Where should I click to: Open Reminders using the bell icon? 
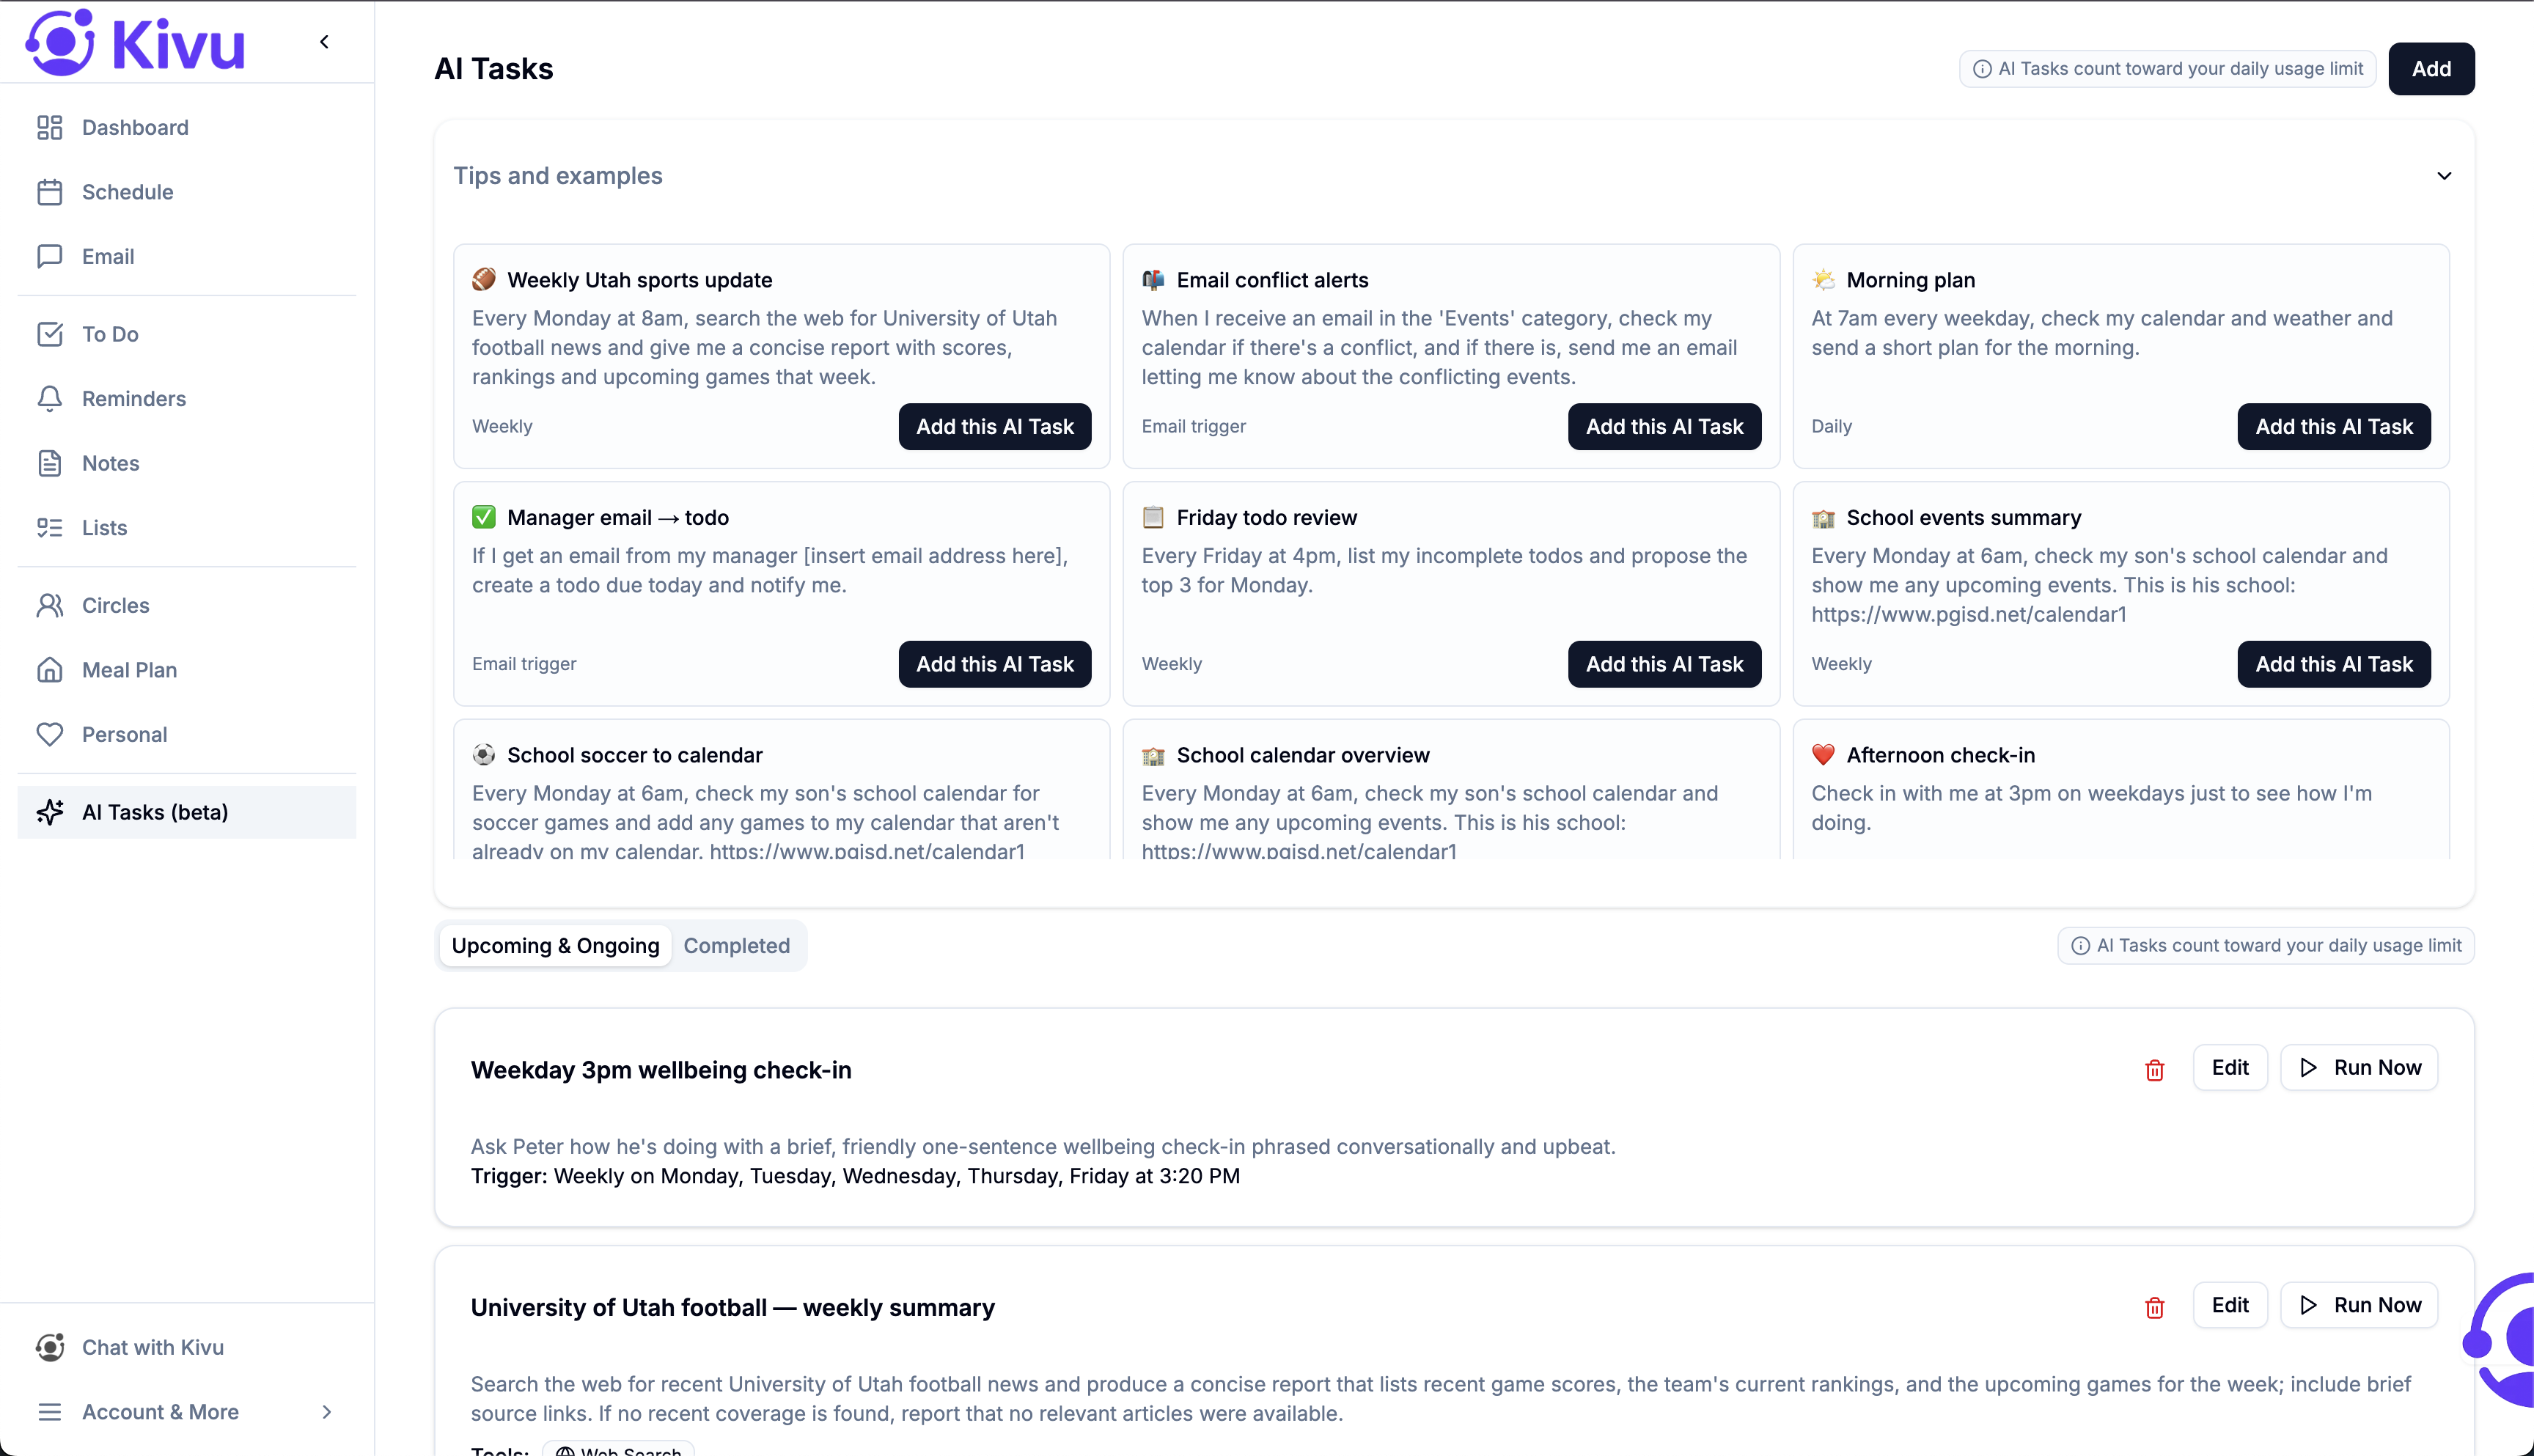pos(51,398)
